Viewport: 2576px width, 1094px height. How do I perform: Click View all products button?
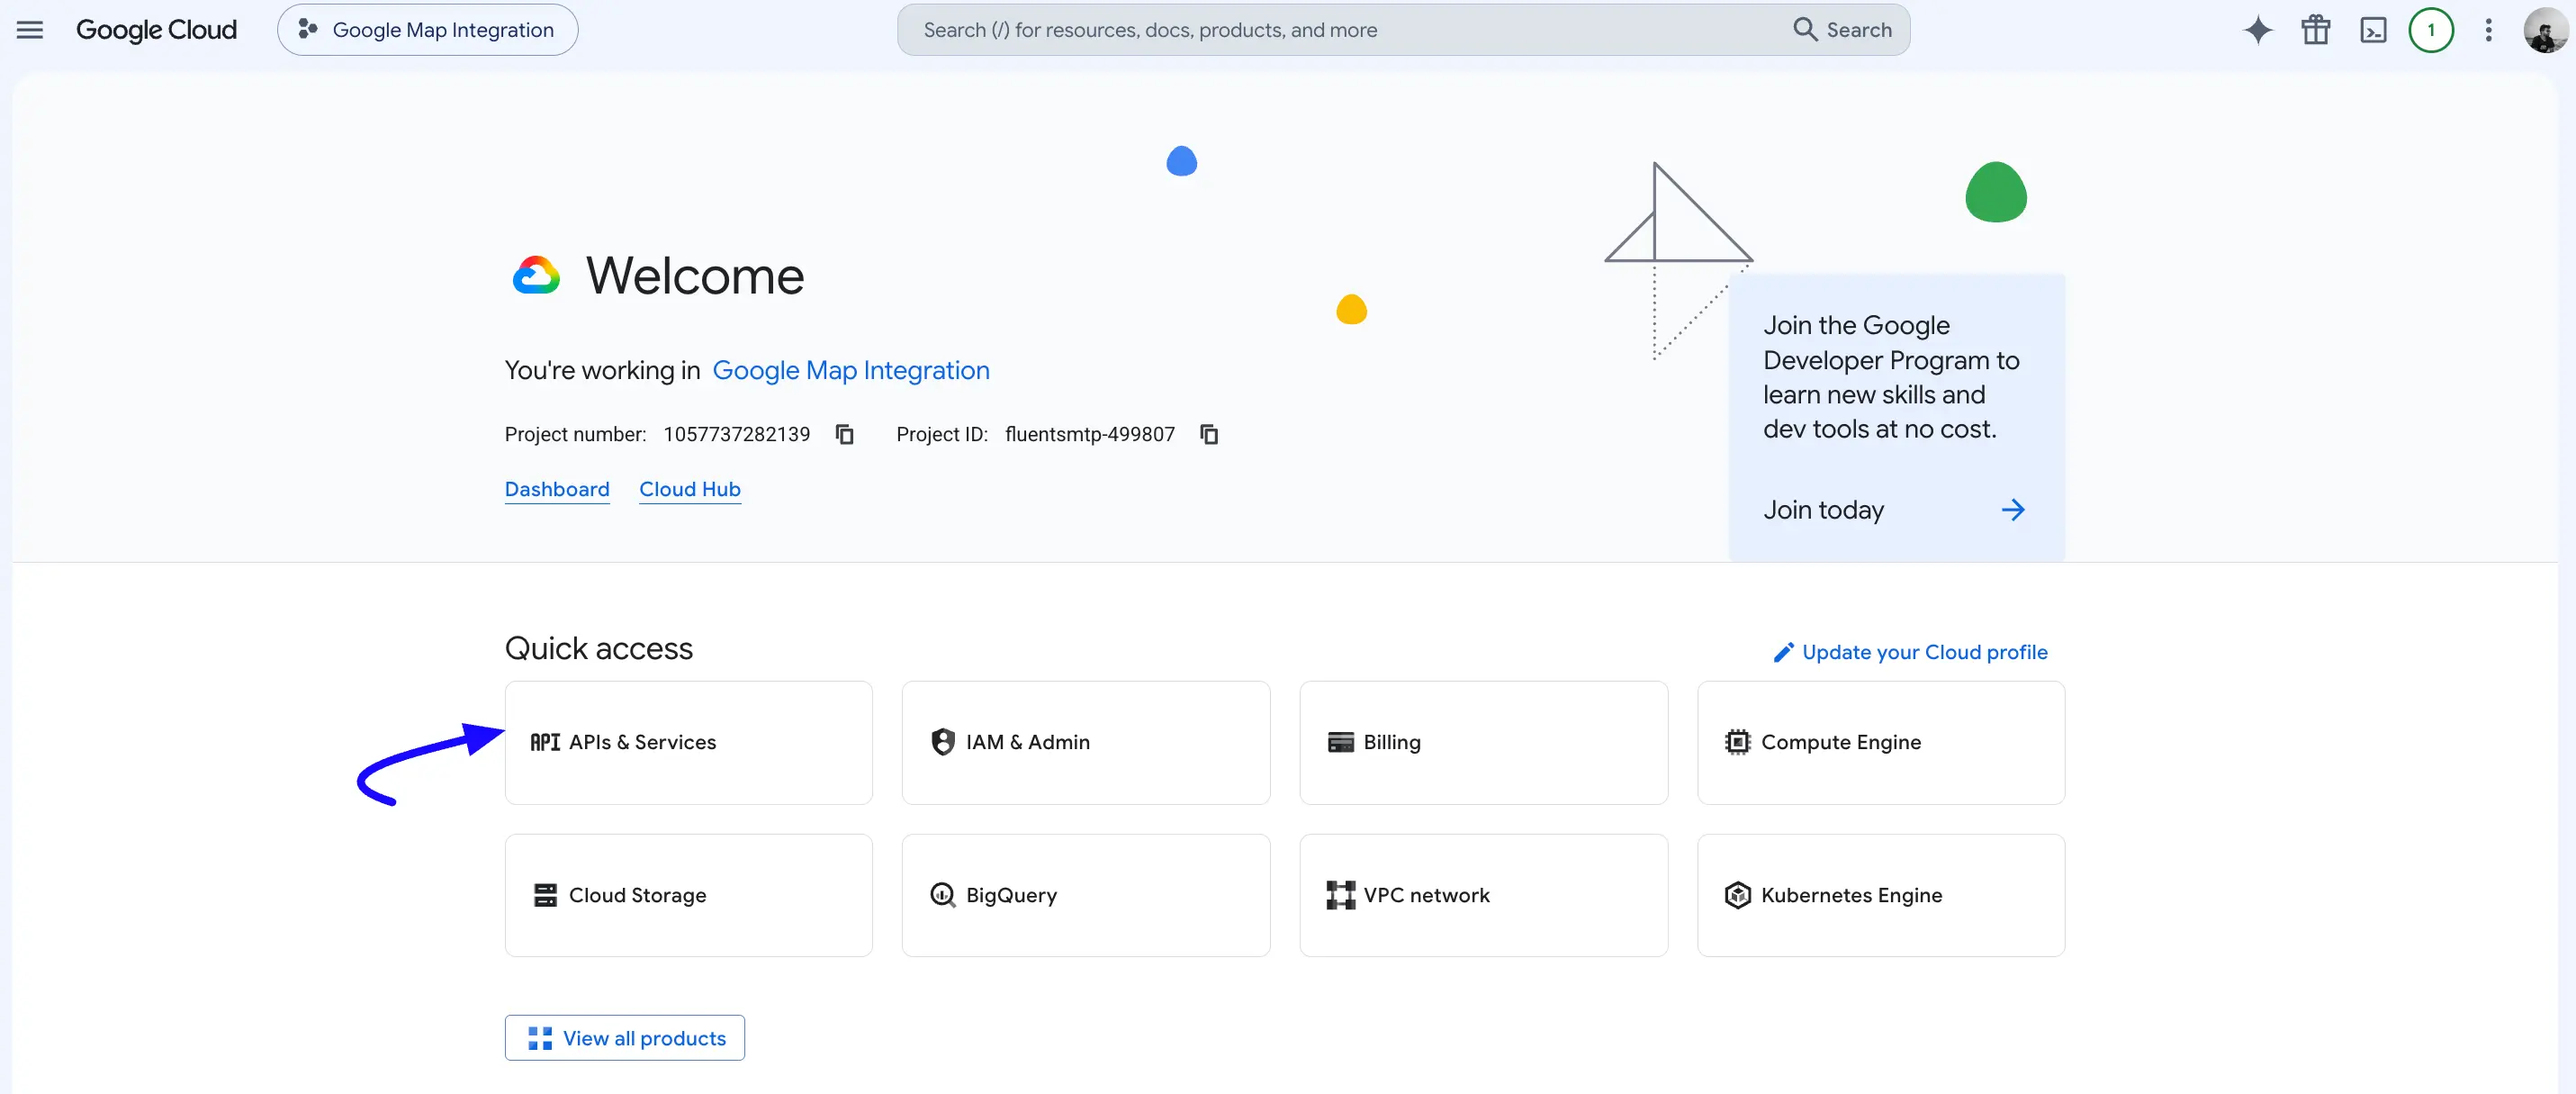[x=625, y=1038]
